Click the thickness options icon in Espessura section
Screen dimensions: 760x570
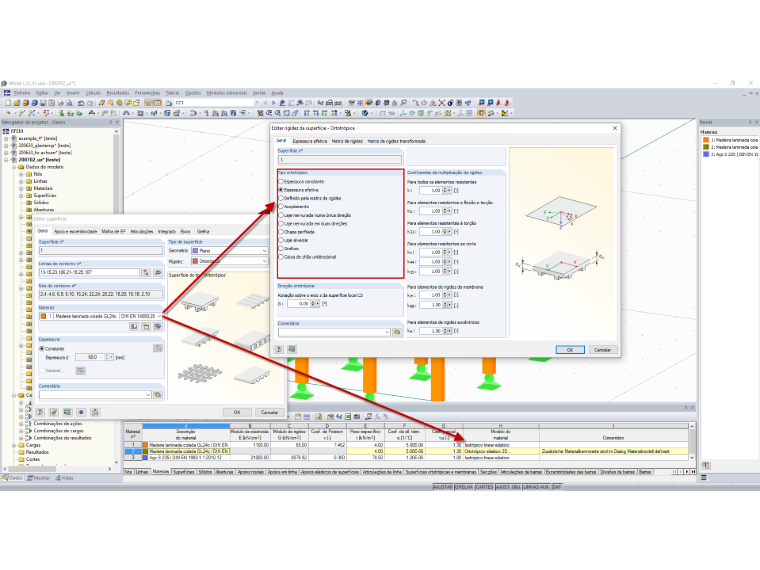158,348
